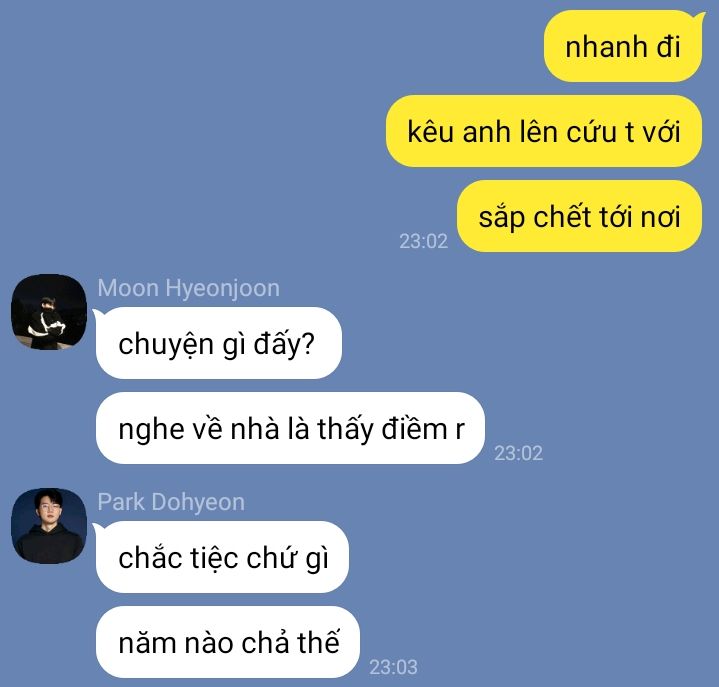Open Park Dohyeon's profile picture
Viewport: 719px width, 687px height.
click(x=49, y=526)
